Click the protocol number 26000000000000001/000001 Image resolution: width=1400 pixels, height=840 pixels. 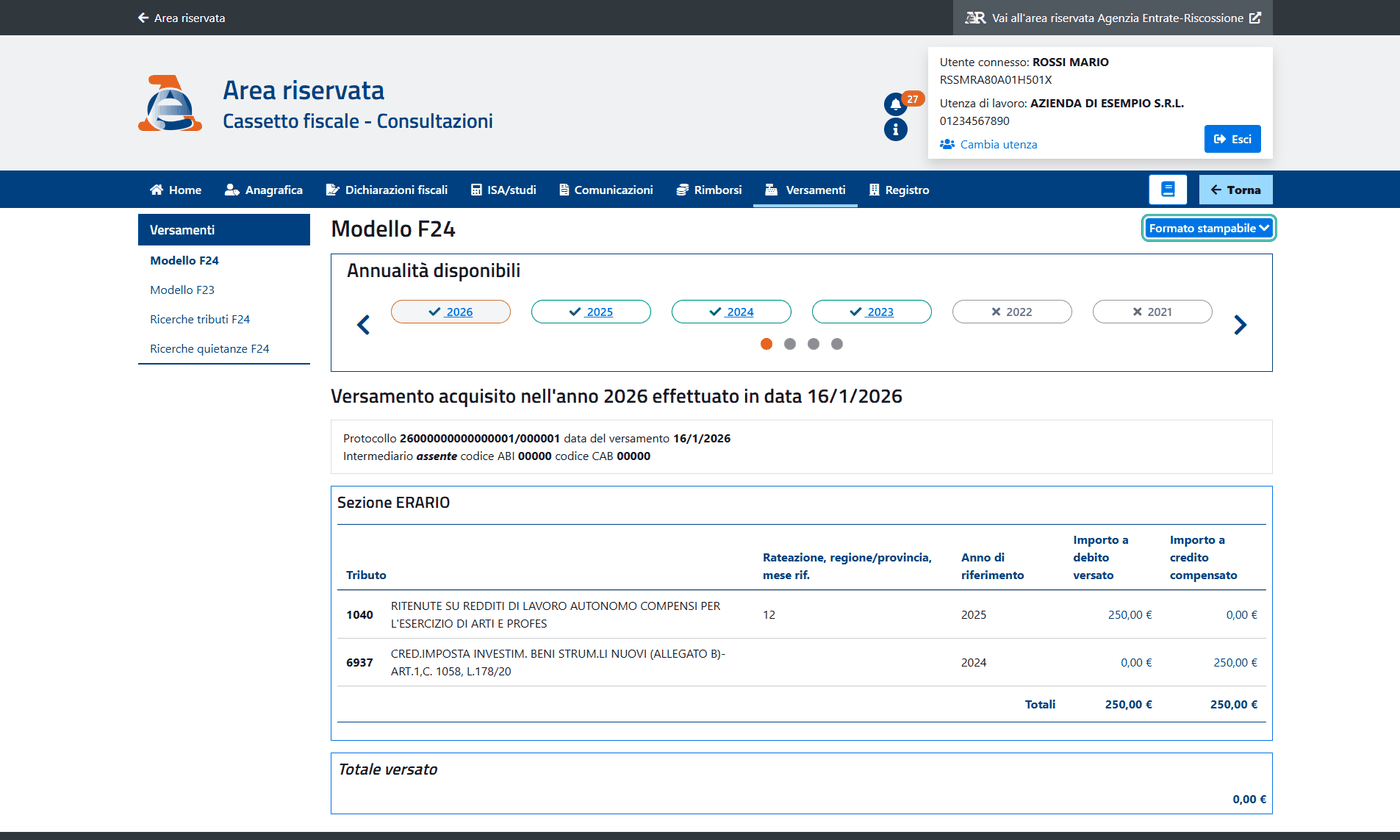(479, 439)
